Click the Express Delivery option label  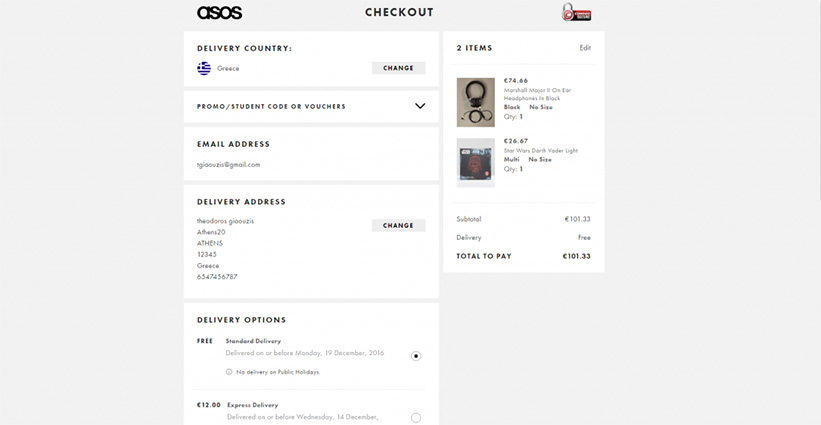click(252, 405)
